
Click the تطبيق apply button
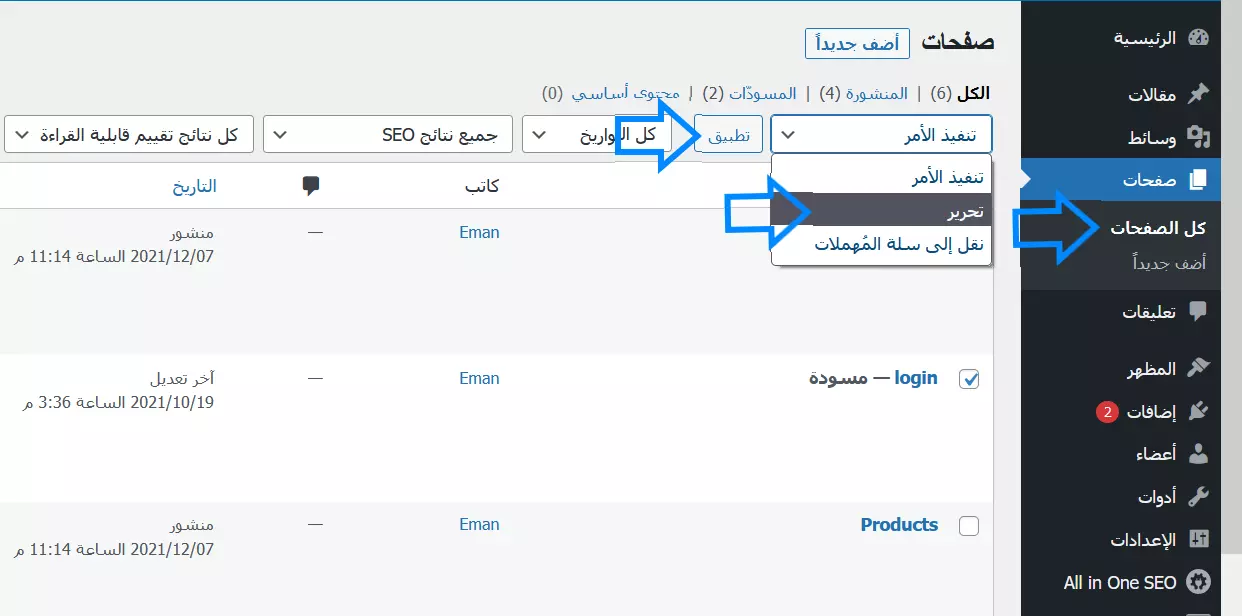pos(729,134)
